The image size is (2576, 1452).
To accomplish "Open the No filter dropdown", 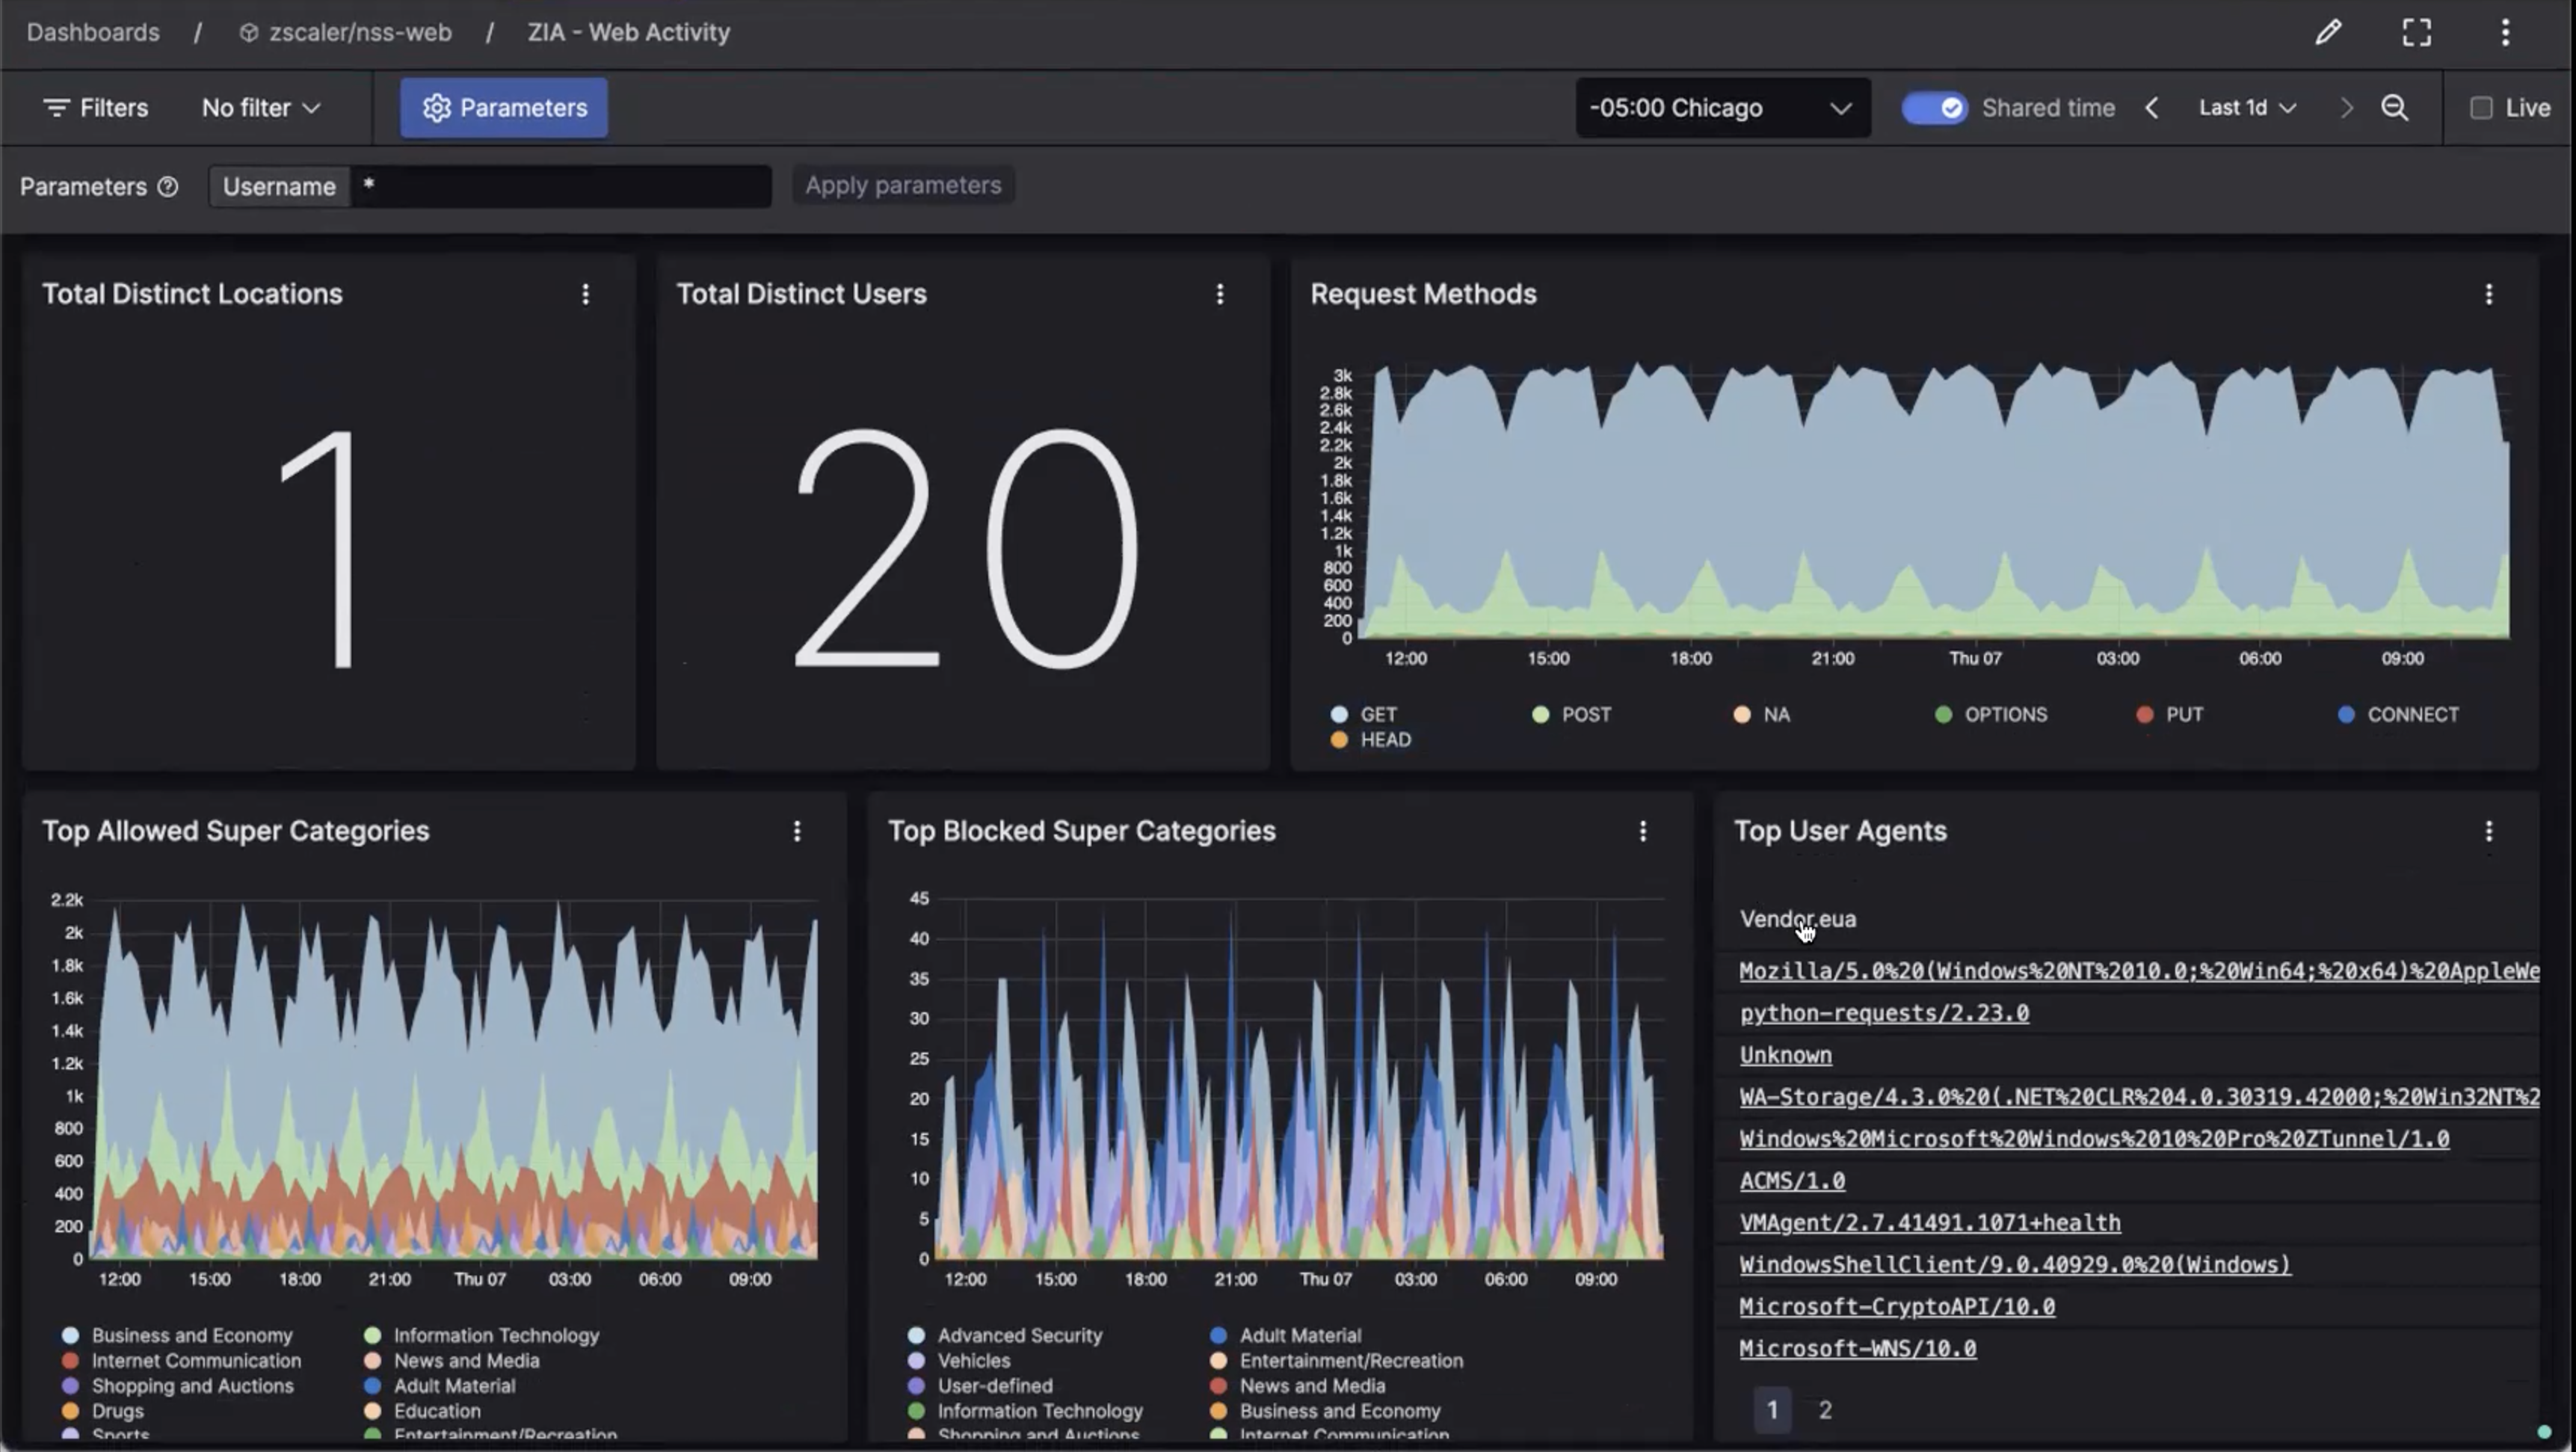I will (260, 108).
